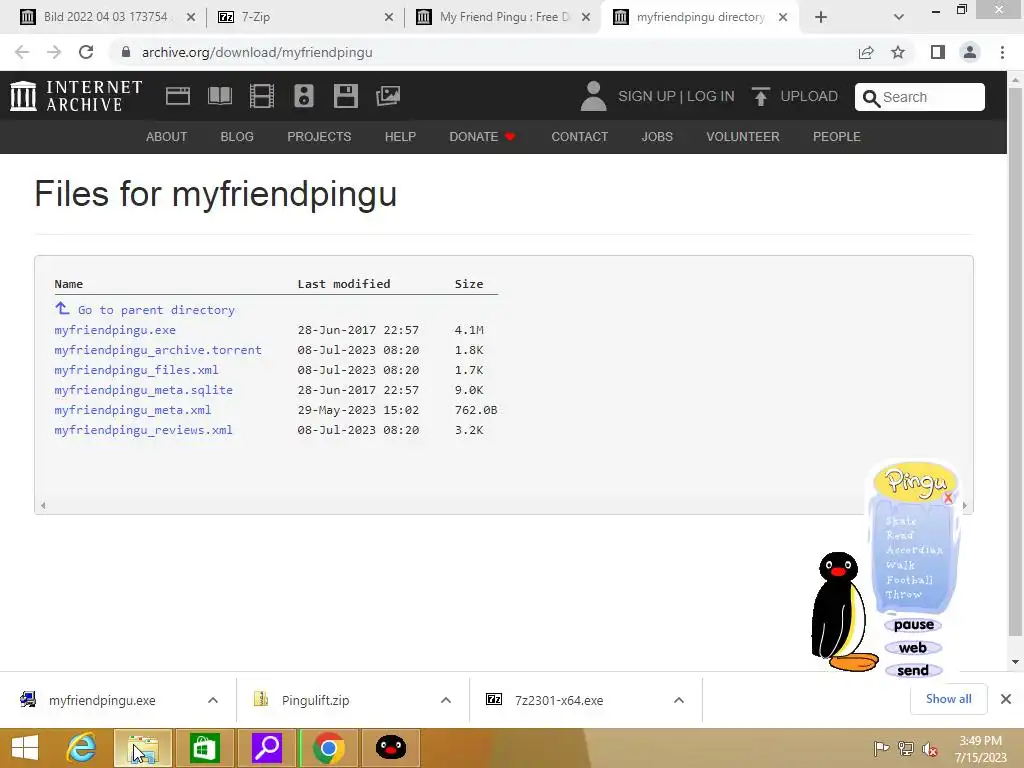Open myfriendpingu_archive.torrent link
The width and height of the screenshot is (1024, 768).
(x=158, y=350)
